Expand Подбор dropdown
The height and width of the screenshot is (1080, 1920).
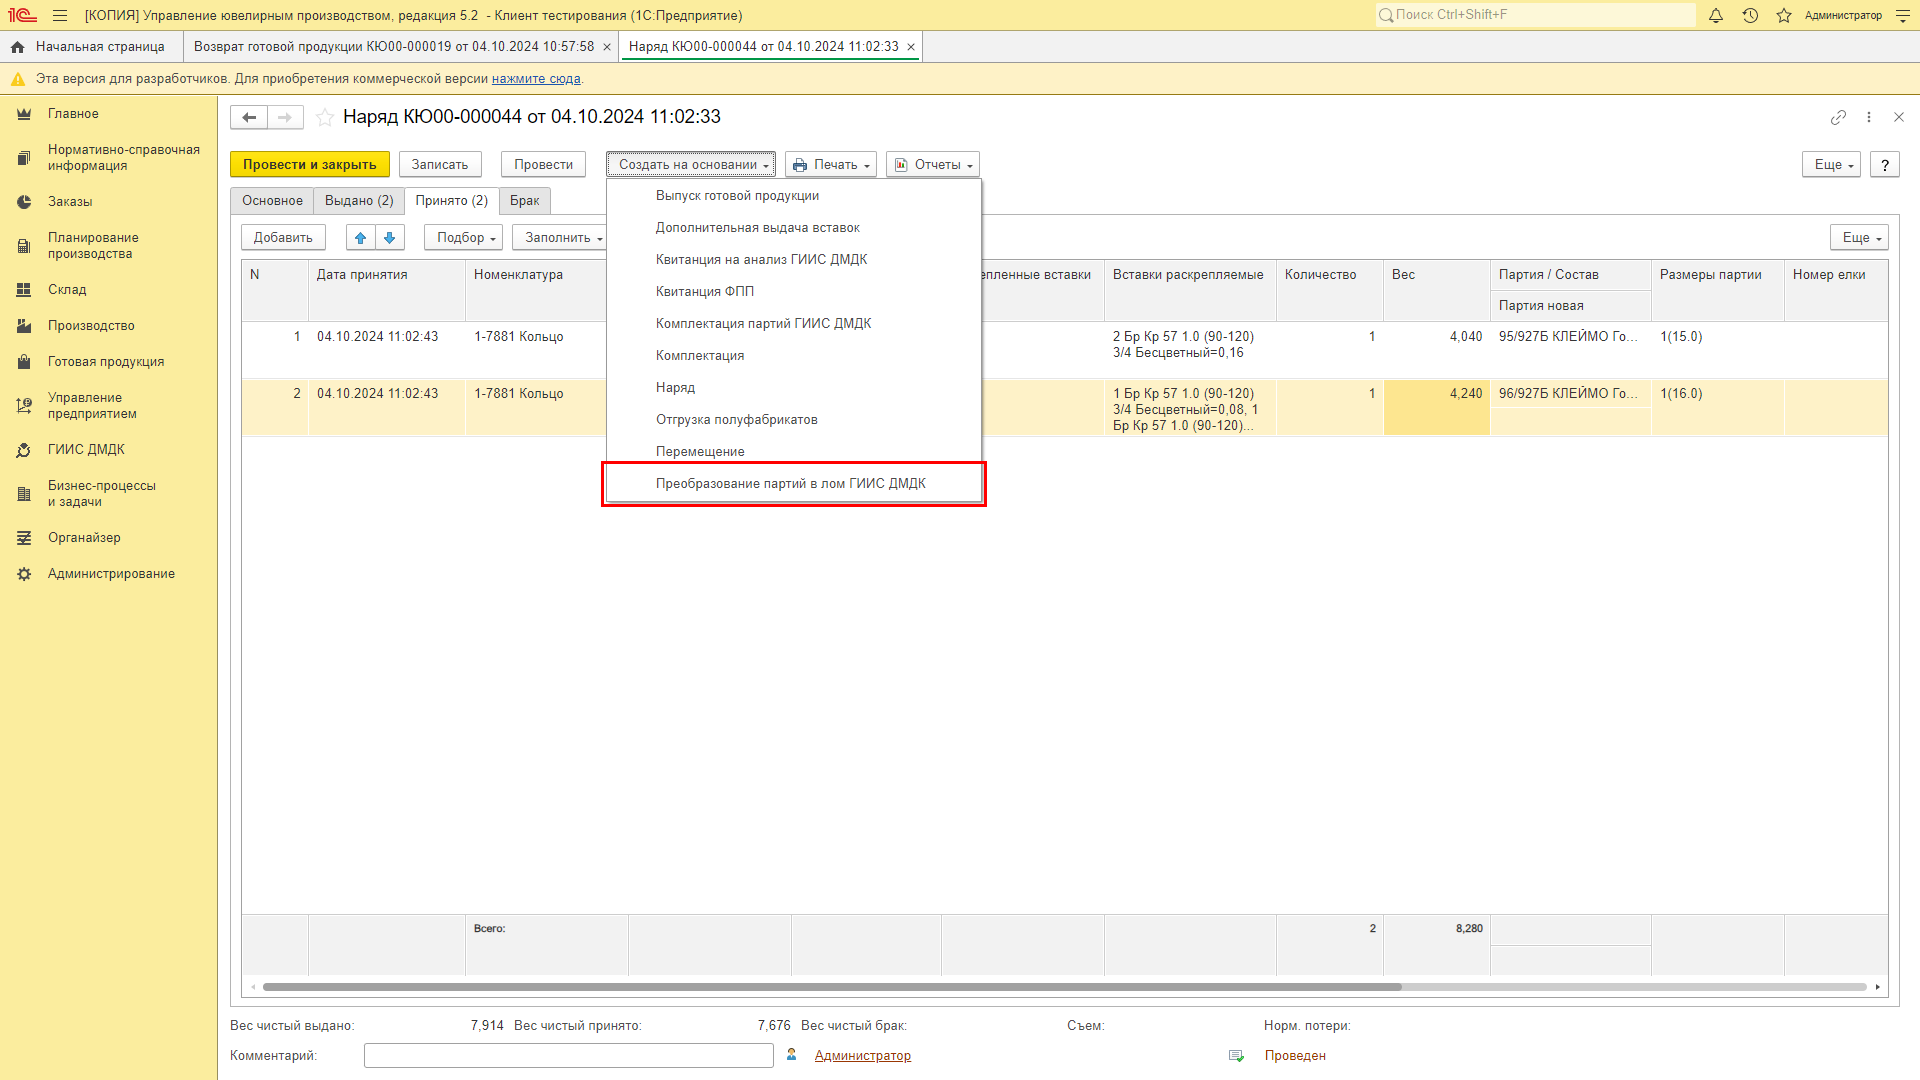(464, 237)
